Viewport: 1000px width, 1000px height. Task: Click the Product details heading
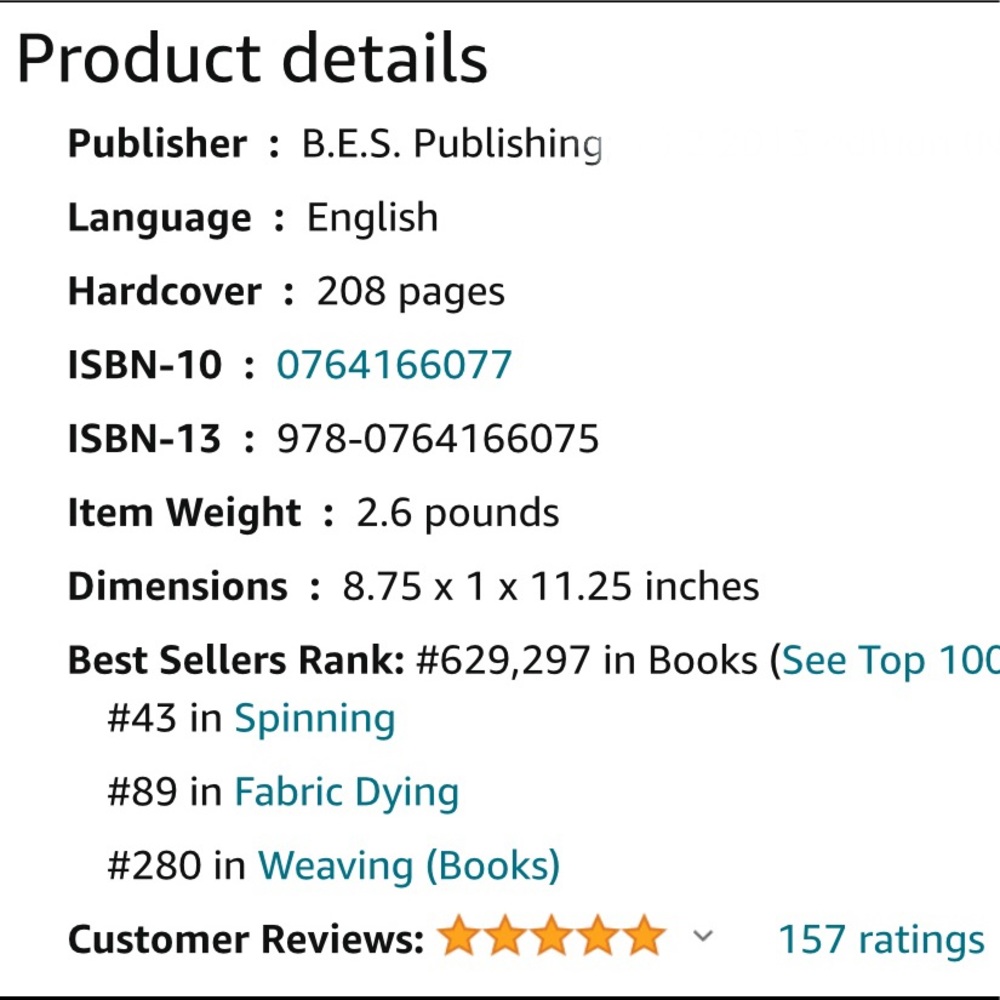(253, 59)
